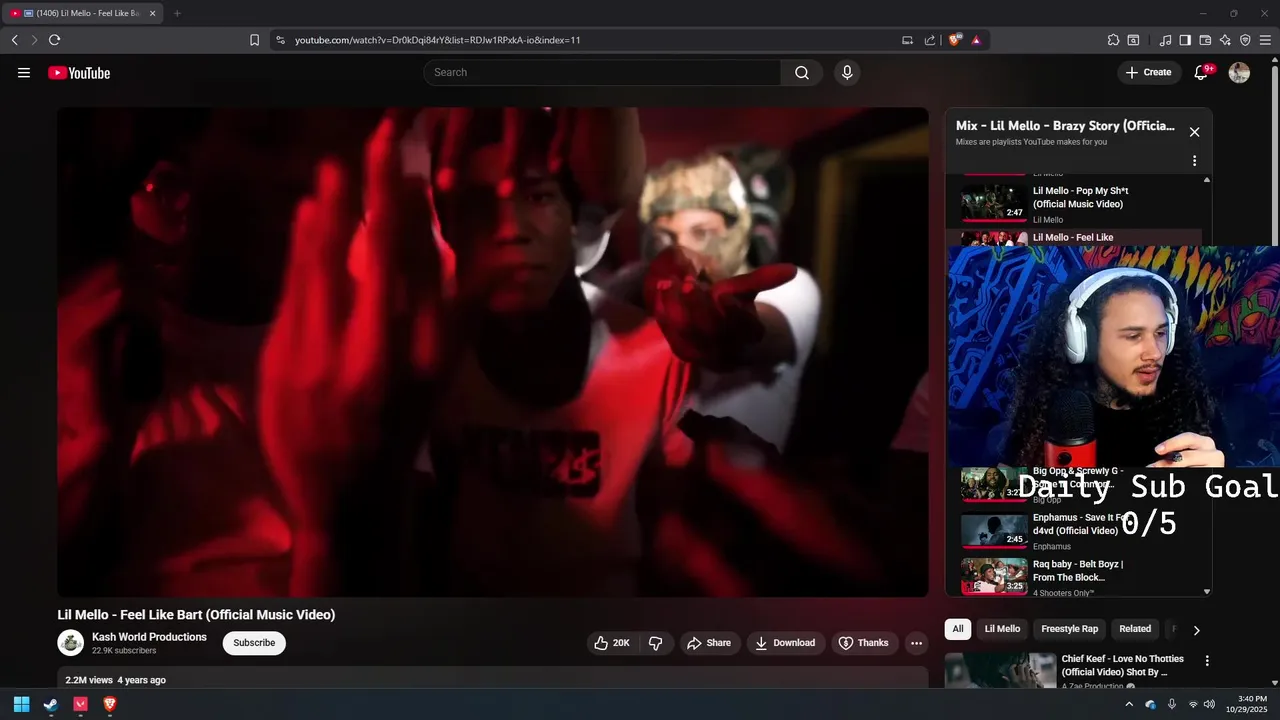Close the Lil Mello browser tab
The image size is (1280, 720).
click(153, 13)
